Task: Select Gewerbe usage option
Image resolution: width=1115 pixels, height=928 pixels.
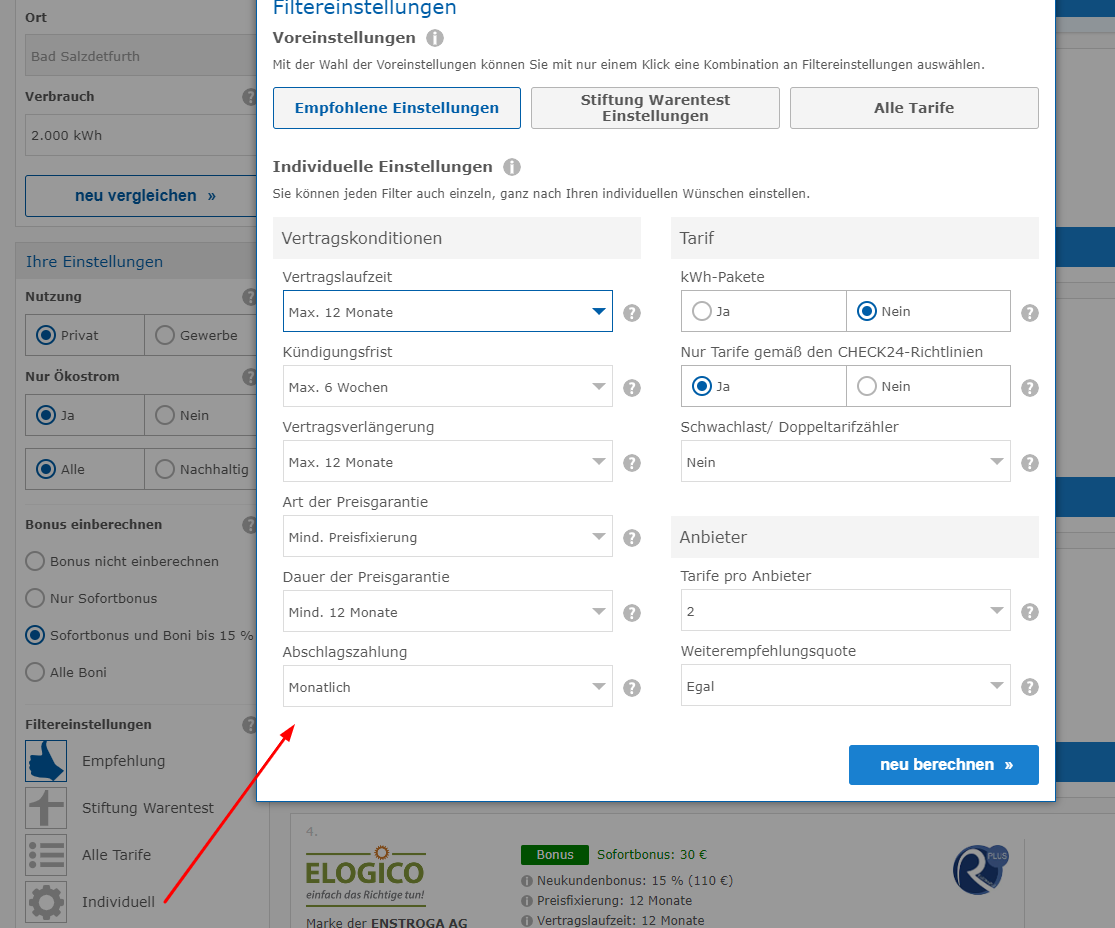Action: tap(165, 335)
